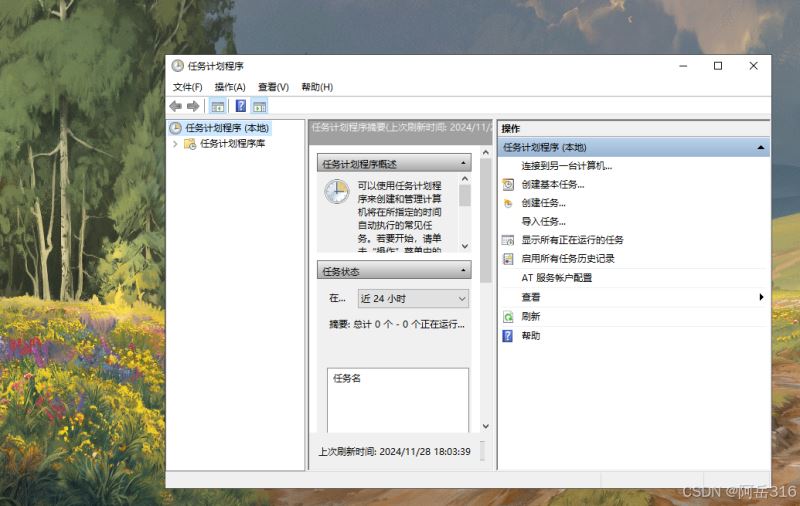Collapse the 任务计划程序概述 section
The image size is (800, 506).
click(463, 163)
